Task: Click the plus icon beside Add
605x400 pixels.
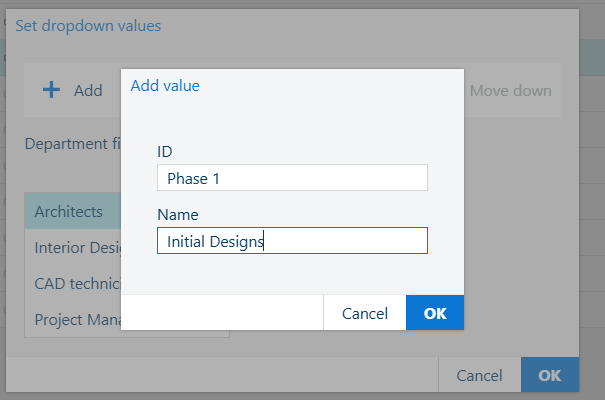Action: [51, 90]
